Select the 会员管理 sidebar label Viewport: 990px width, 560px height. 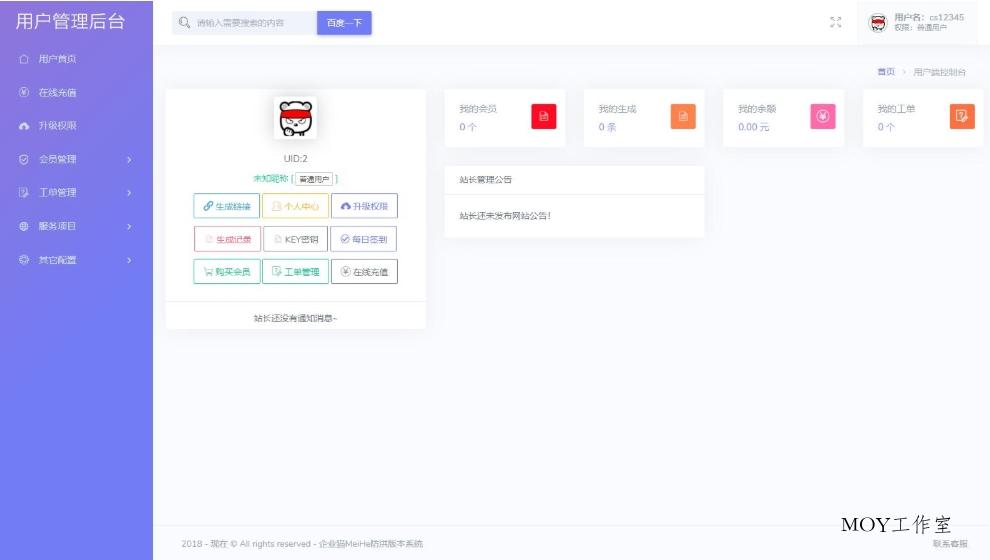(x=57, y=159)
